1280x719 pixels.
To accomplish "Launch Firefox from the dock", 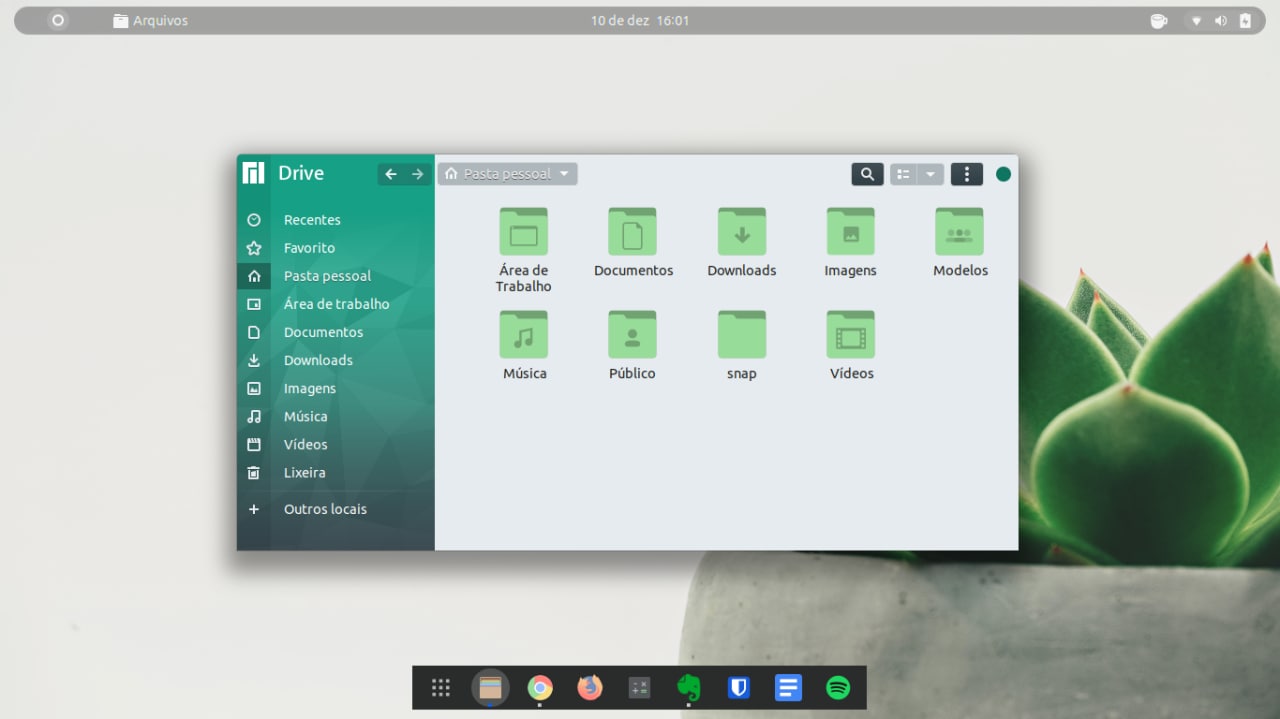I will 590,687.
